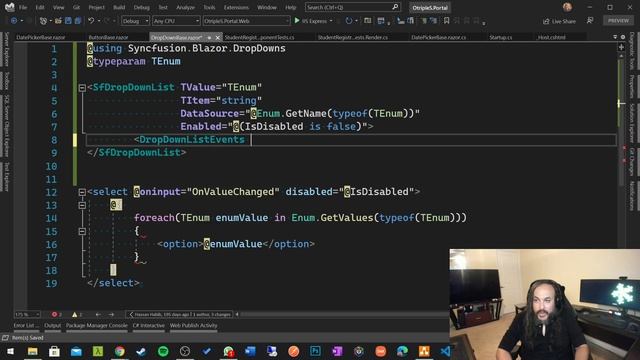Open OBS Studio from the taskbar
Viewport: 640px width, 360px height.
coord(184,351)
